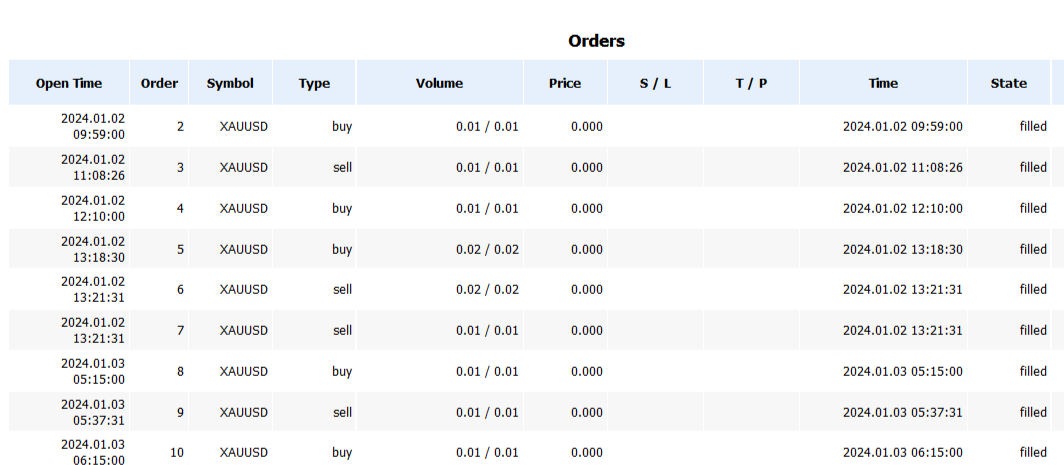This screenshot has height=465, width=1064.
Task: Click the Orders table title
Action: [596, 41]
